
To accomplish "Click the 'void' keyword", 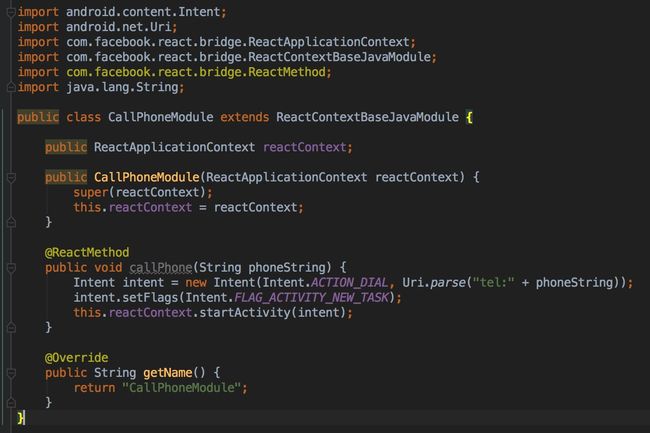I will click(108, 268).
